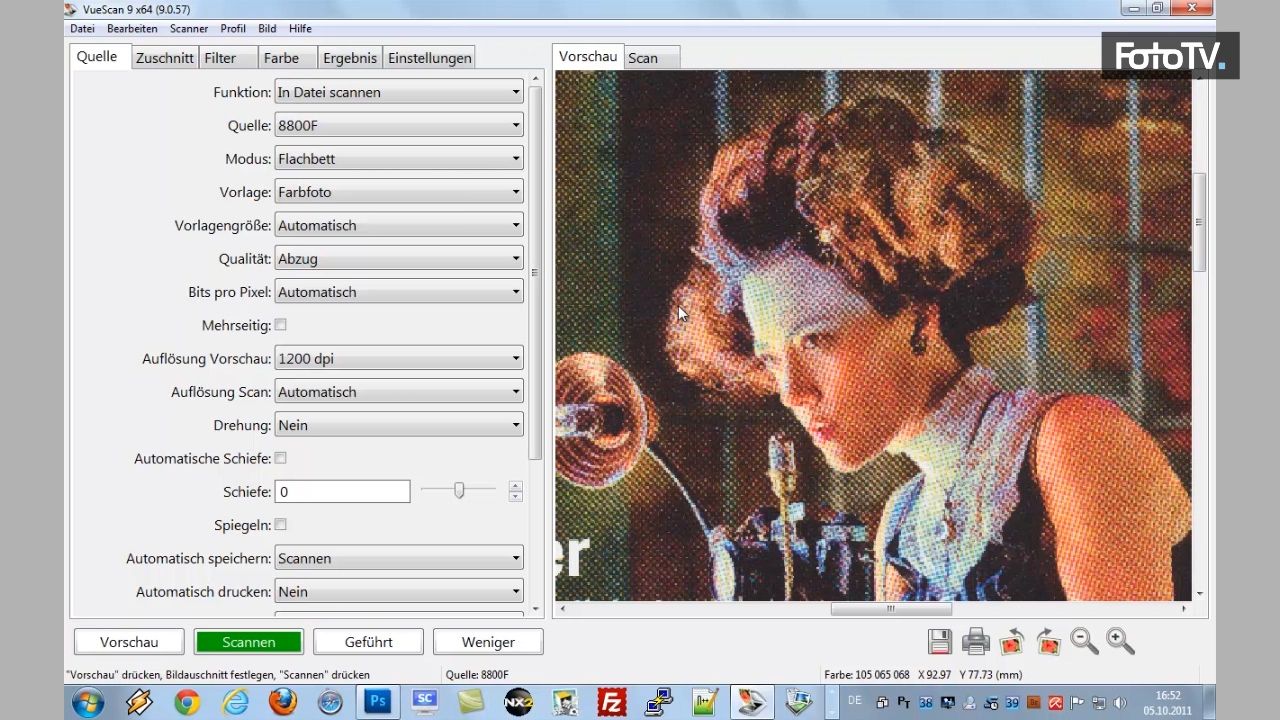Open the SC application in the taskbar
1280x720 pixels.
[x=425, y=702]
